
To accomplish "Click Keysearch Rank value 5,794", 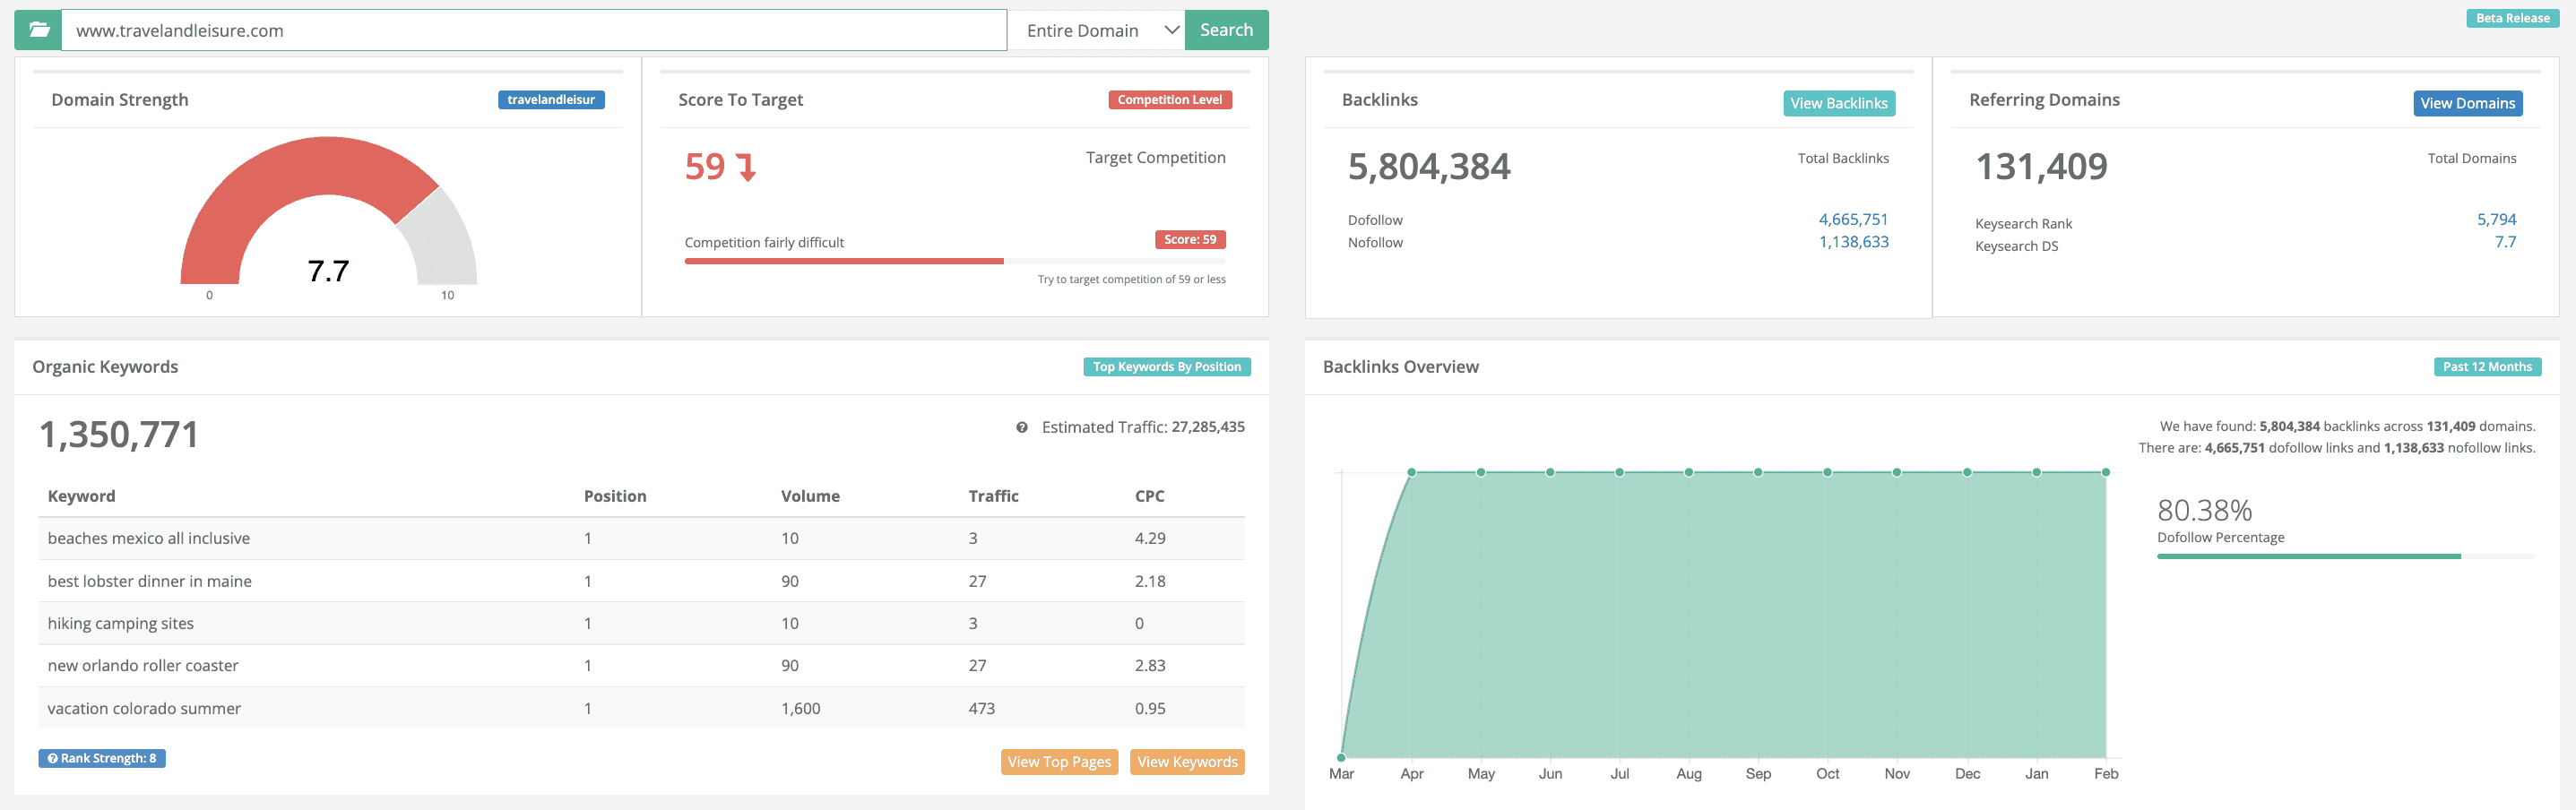I will tap(2496, 219).
